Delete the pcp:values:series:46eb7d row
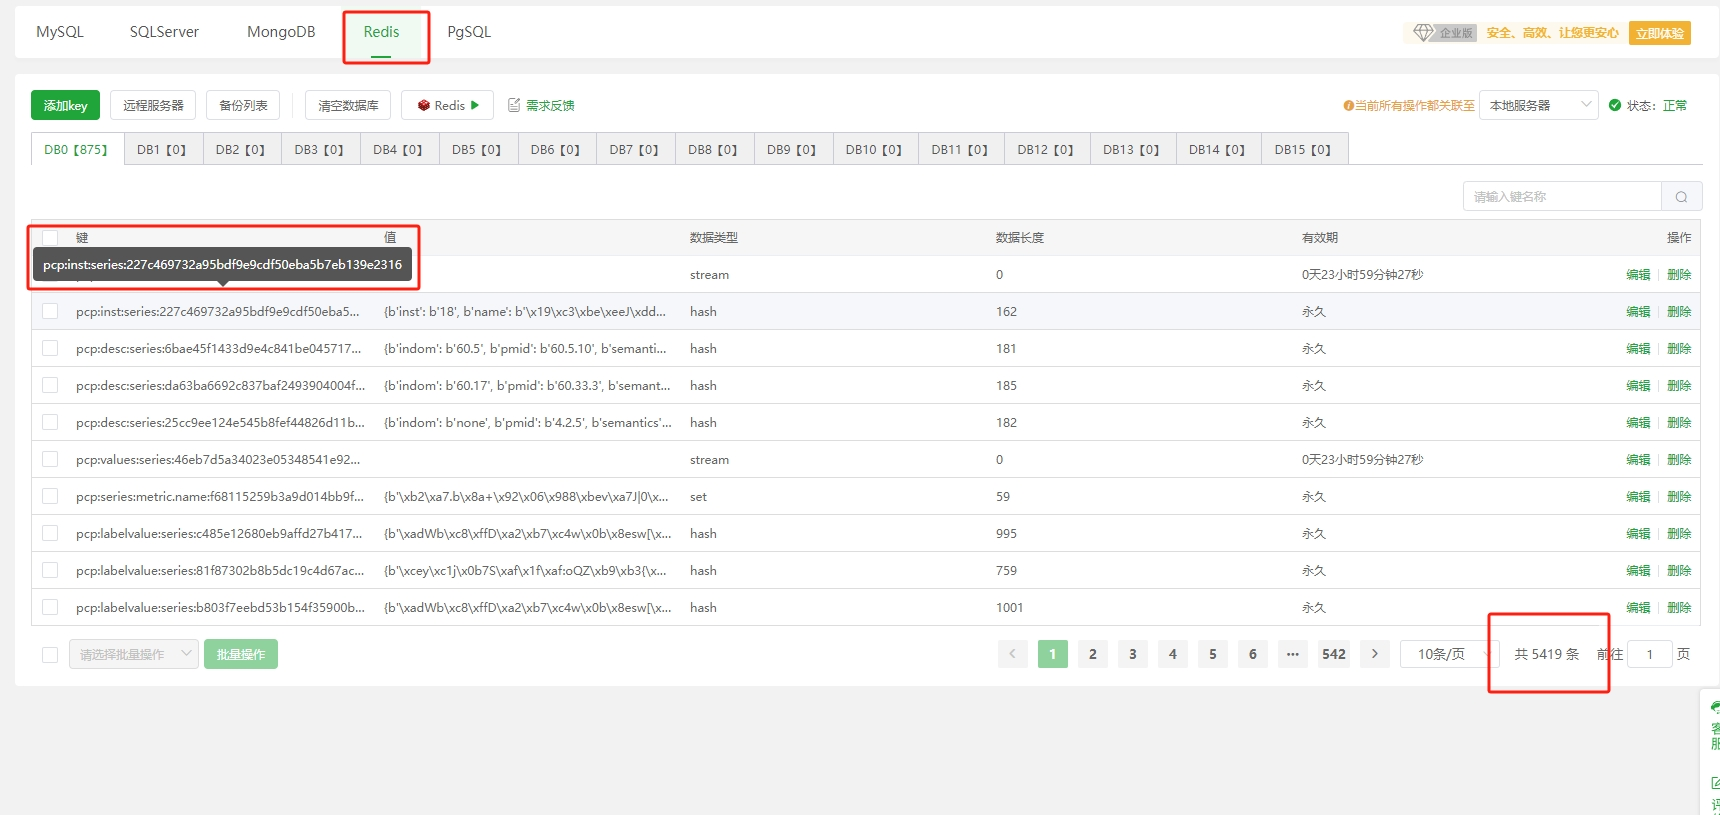The image size is (1720, 815). point(1679,459)
